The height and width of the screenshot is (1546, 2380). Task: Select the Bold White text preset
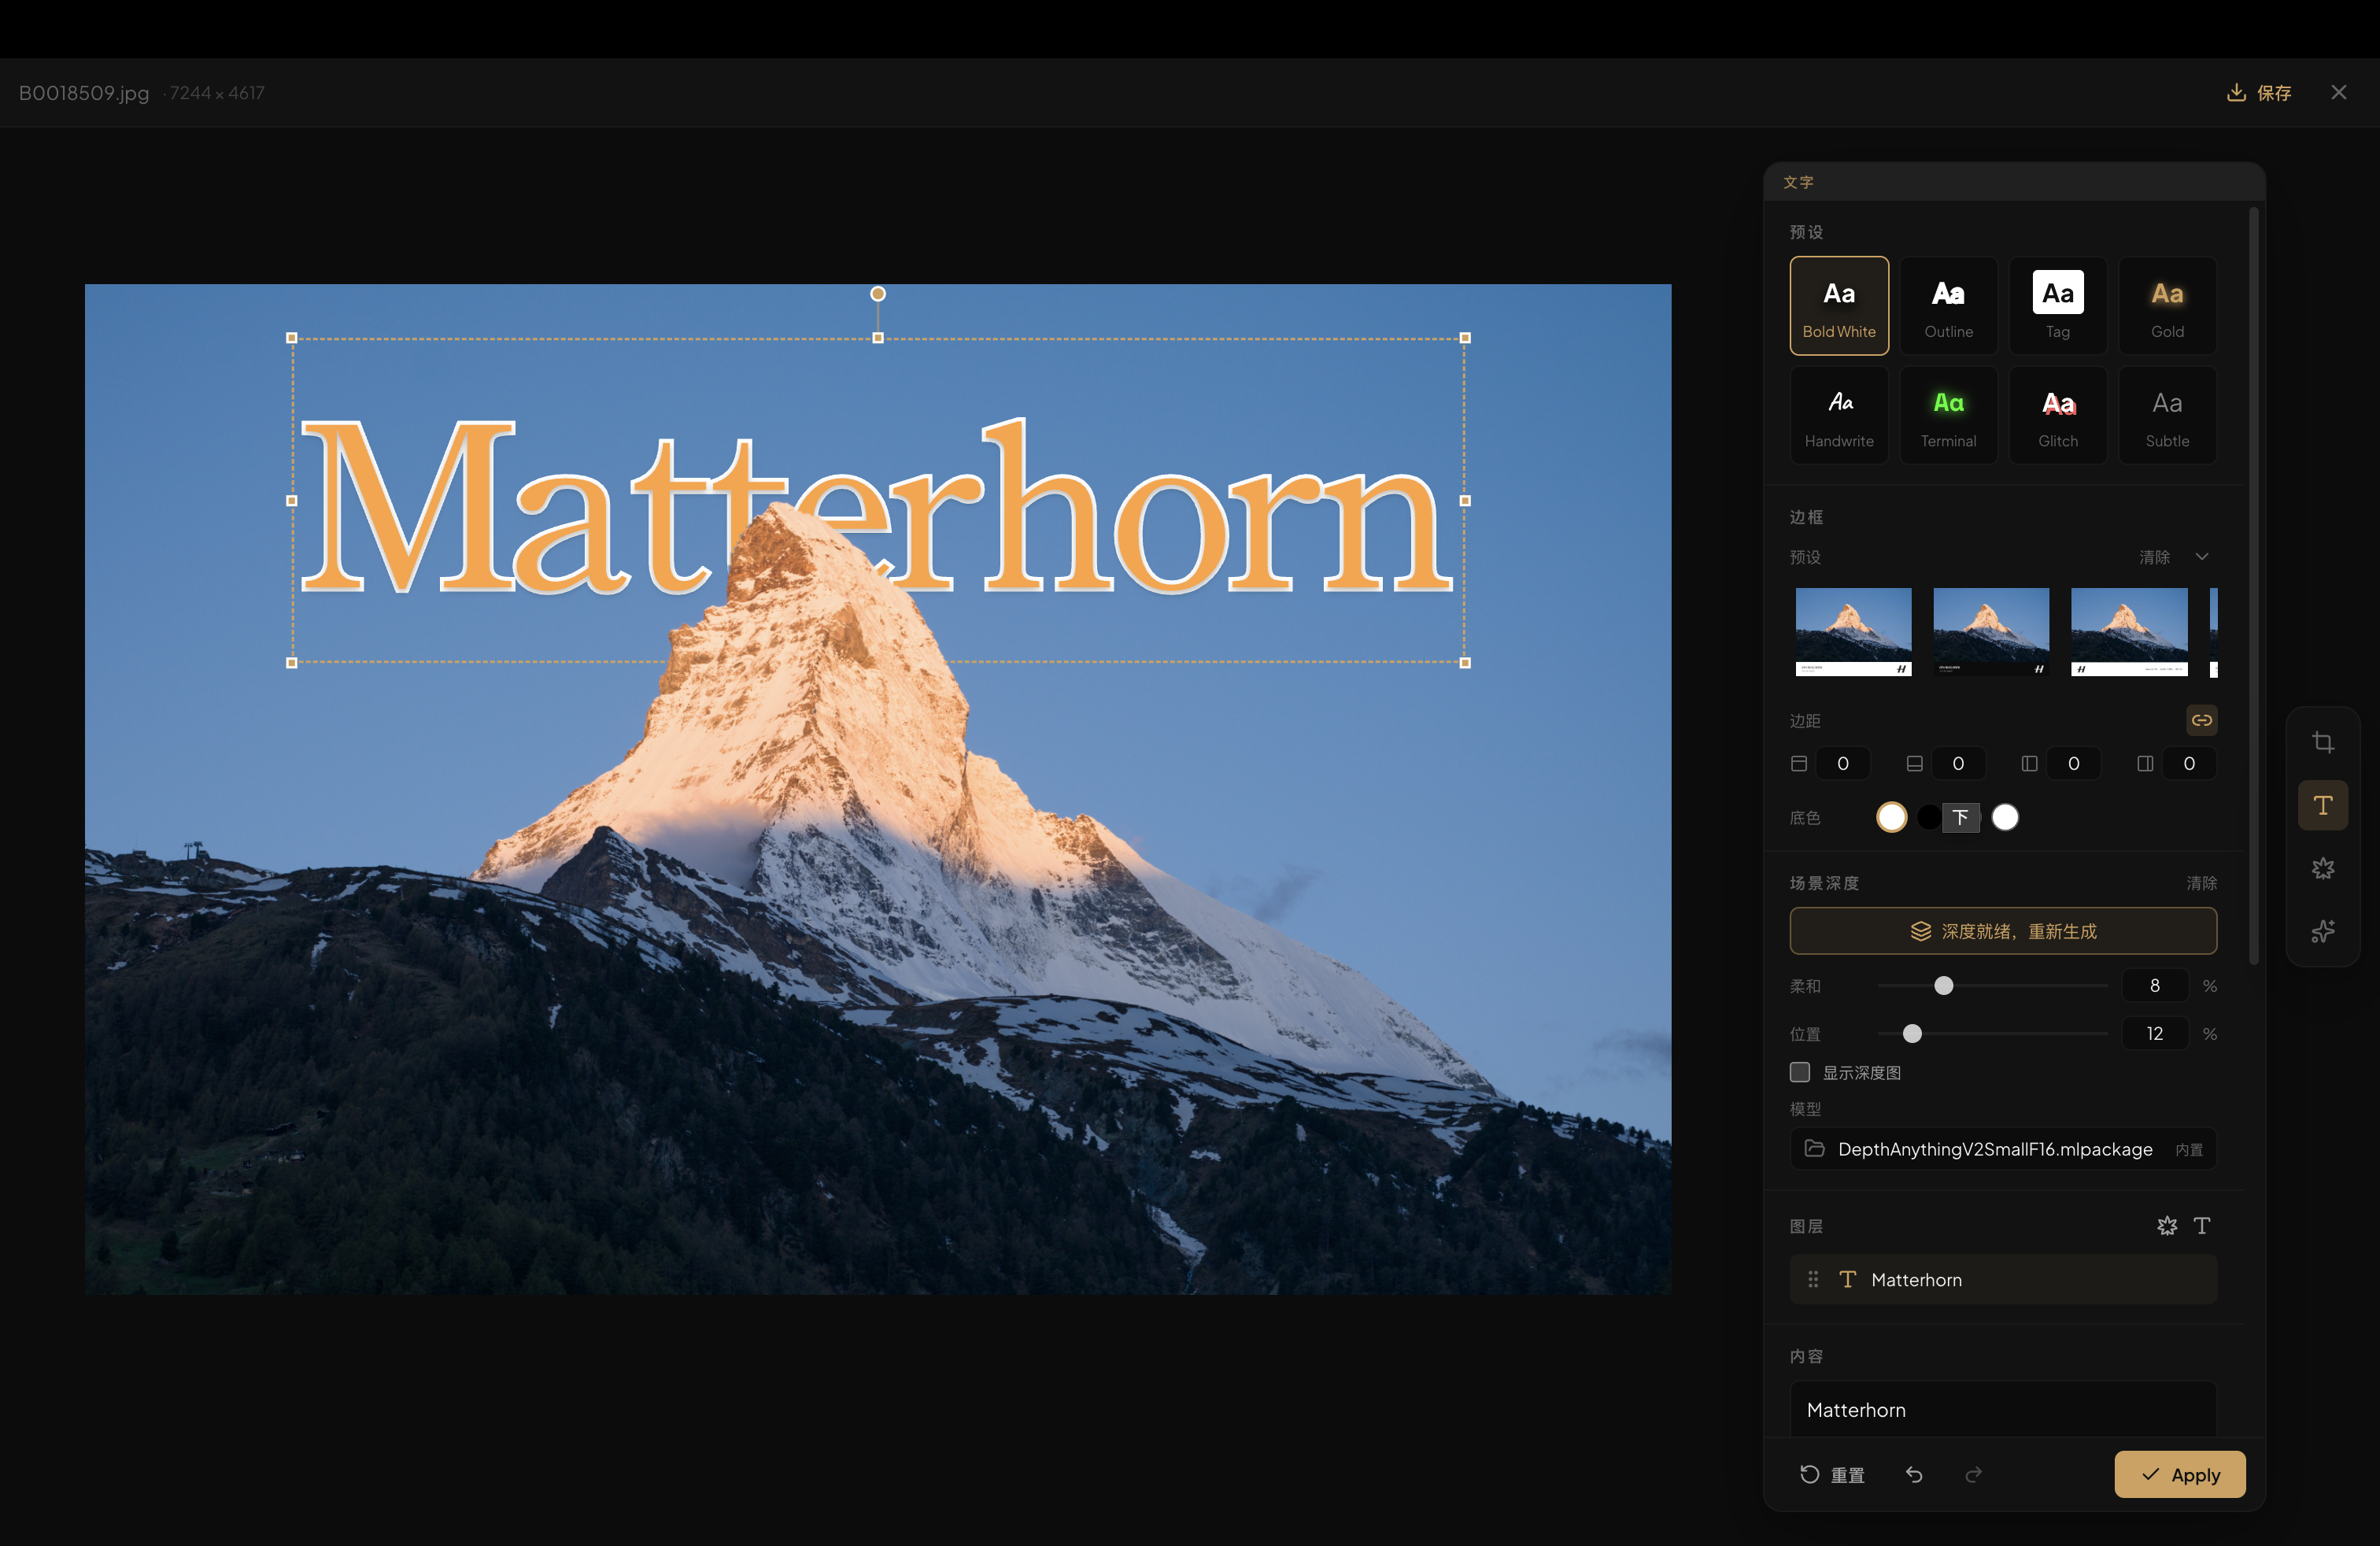[x=1838, y=305]
